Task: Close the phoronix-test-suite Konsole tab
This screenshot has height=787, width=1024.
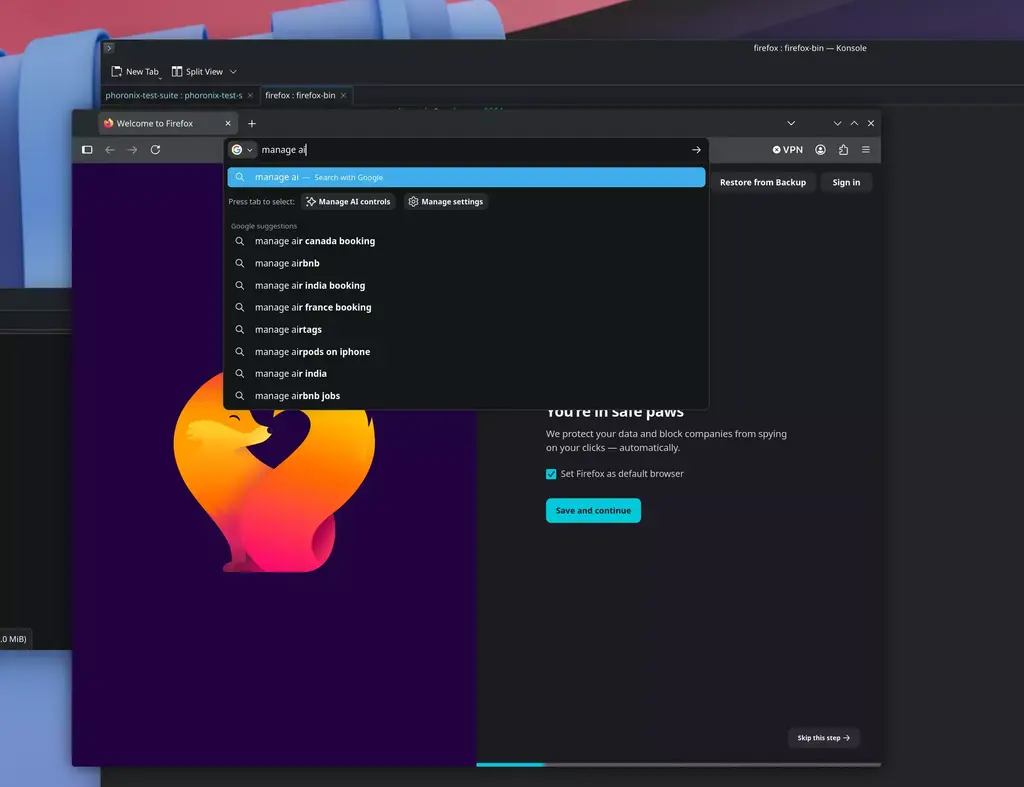Action: click(x=250, y=95)
